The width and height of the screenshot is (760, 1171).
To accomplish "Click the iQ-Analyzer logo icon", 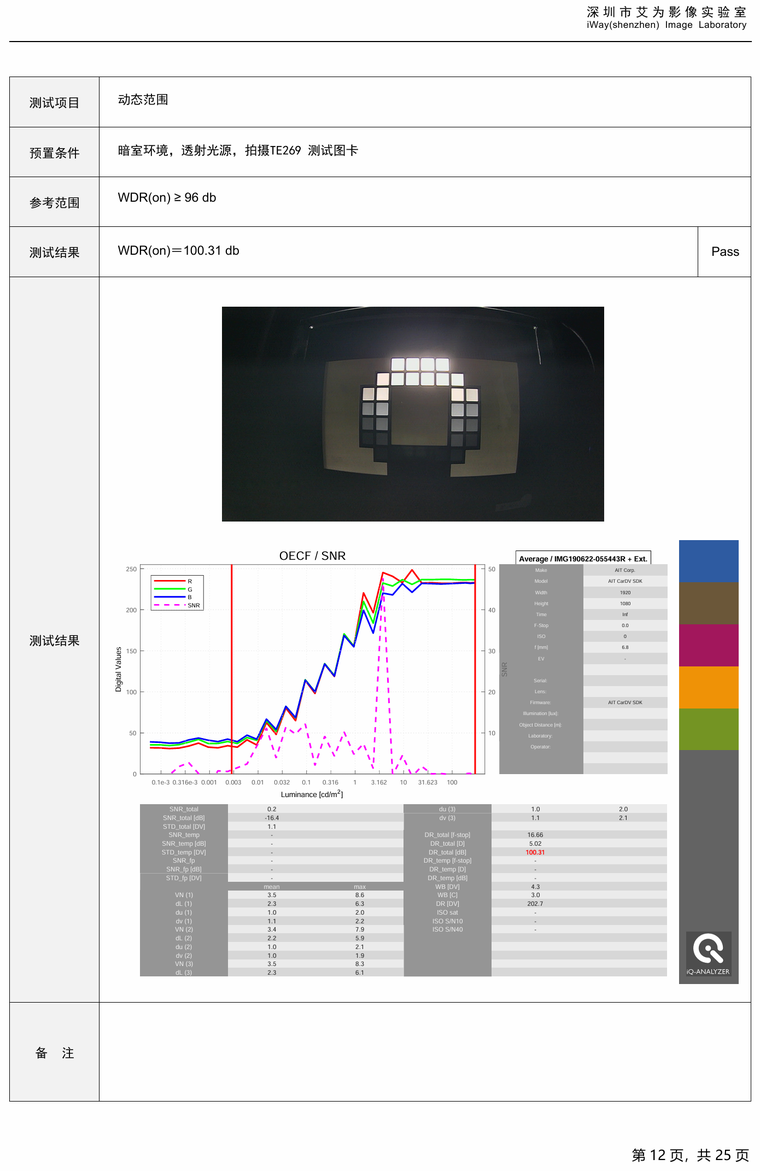I will point(708,954).
